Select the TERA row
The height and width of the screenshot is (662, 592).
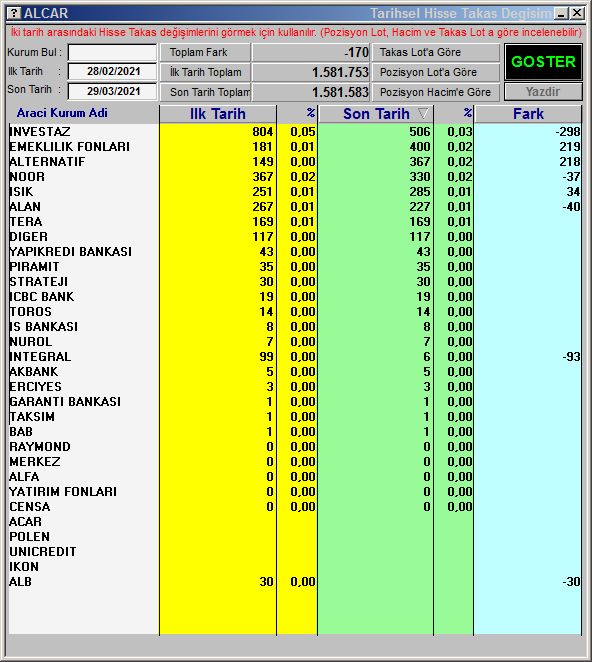pos(295,222)
